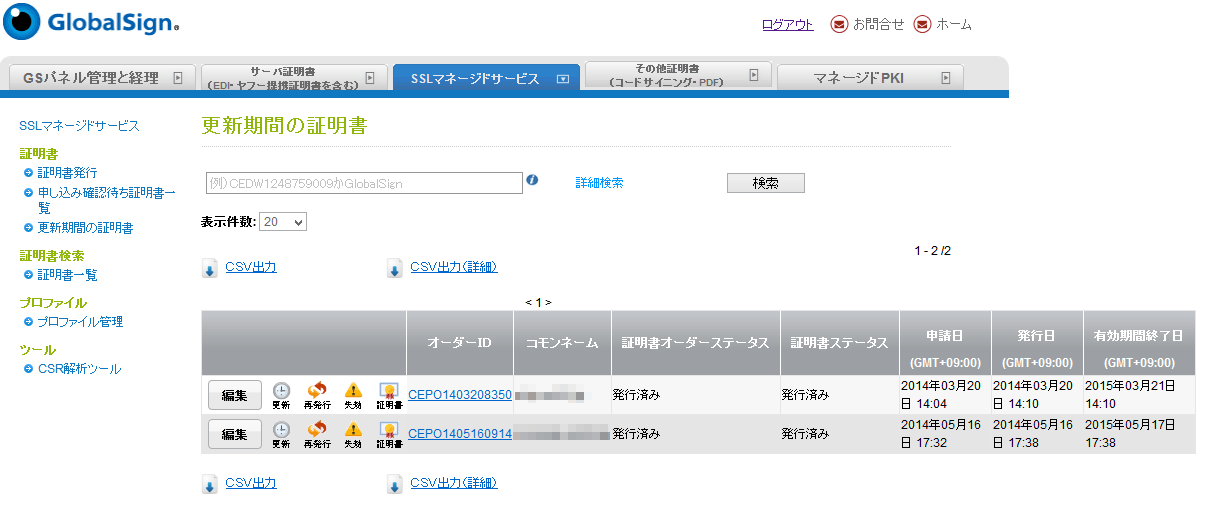Click the bottom CSV出力 link
The width and height of the screenshot is (1216, 520).
[x=251, y=483]
